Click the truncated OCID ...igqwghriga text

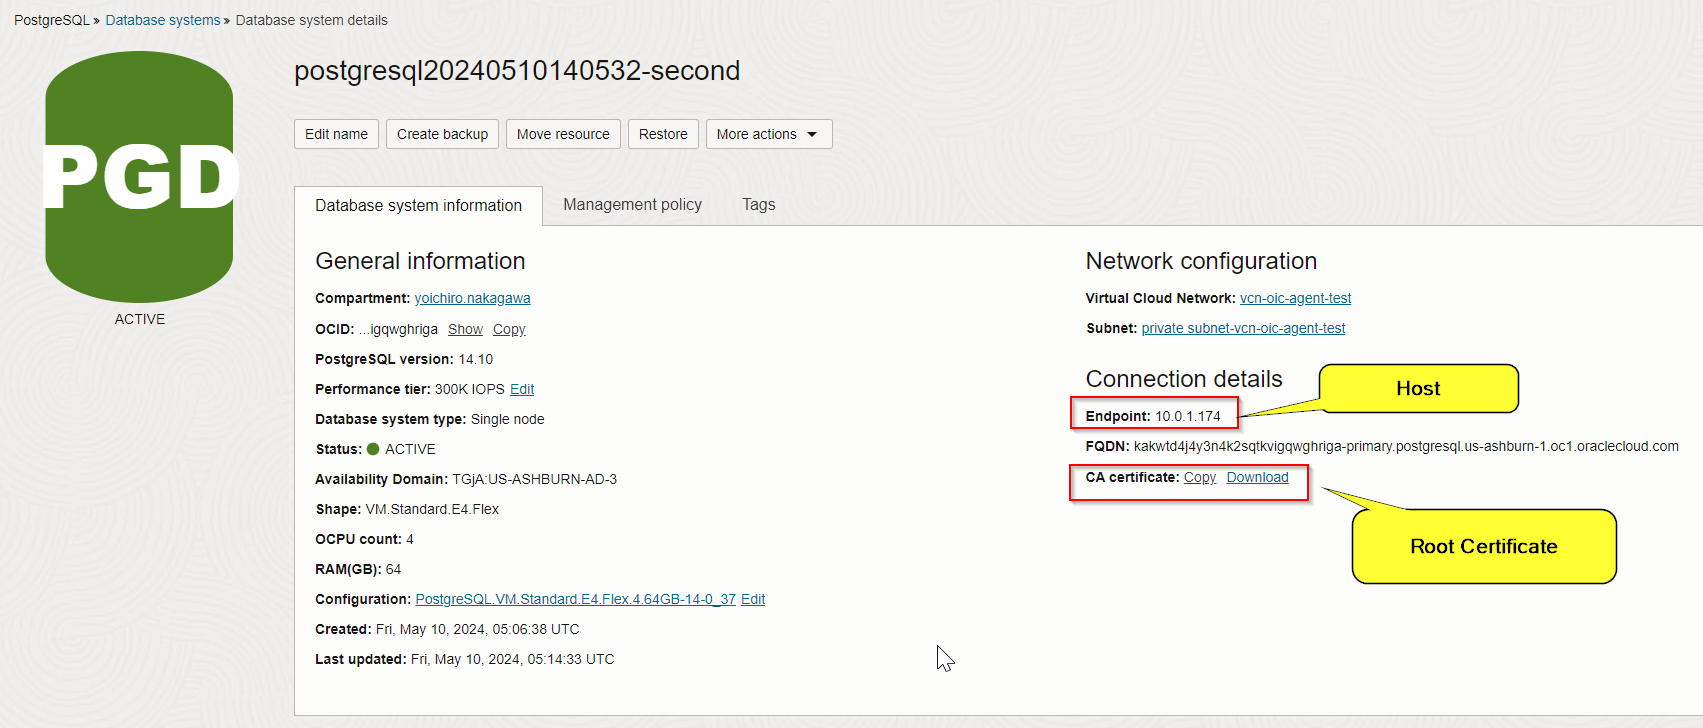coord(398,329)
